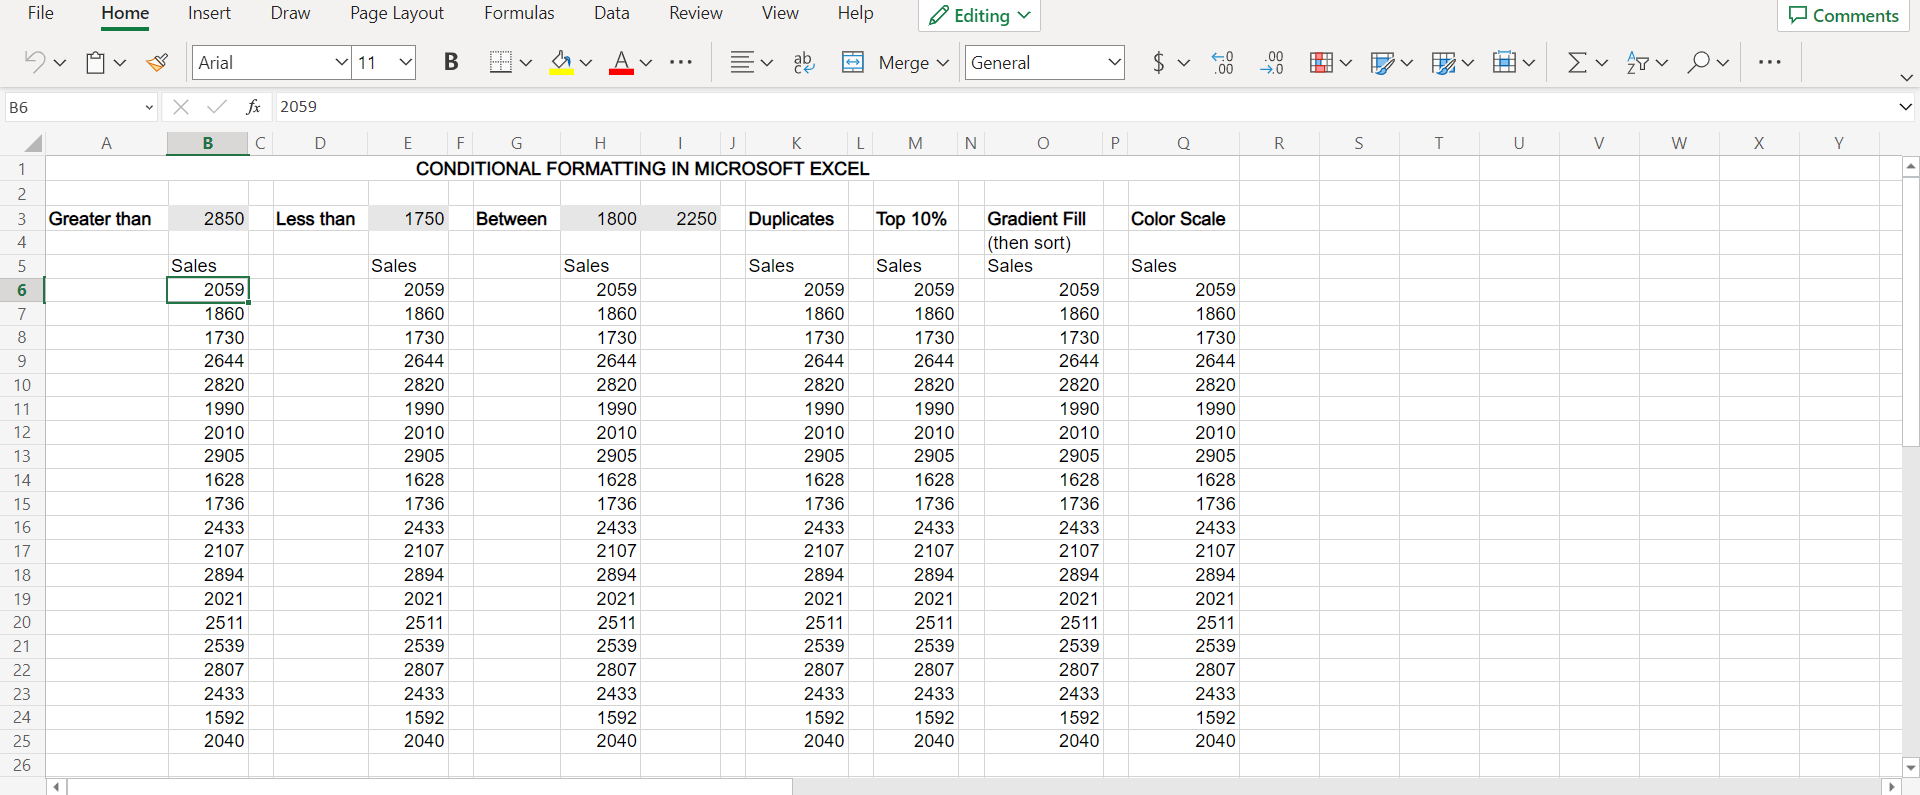The image size is (1920, 795).
Task: Open the font color palette arrow
Action: pos(646,63)
